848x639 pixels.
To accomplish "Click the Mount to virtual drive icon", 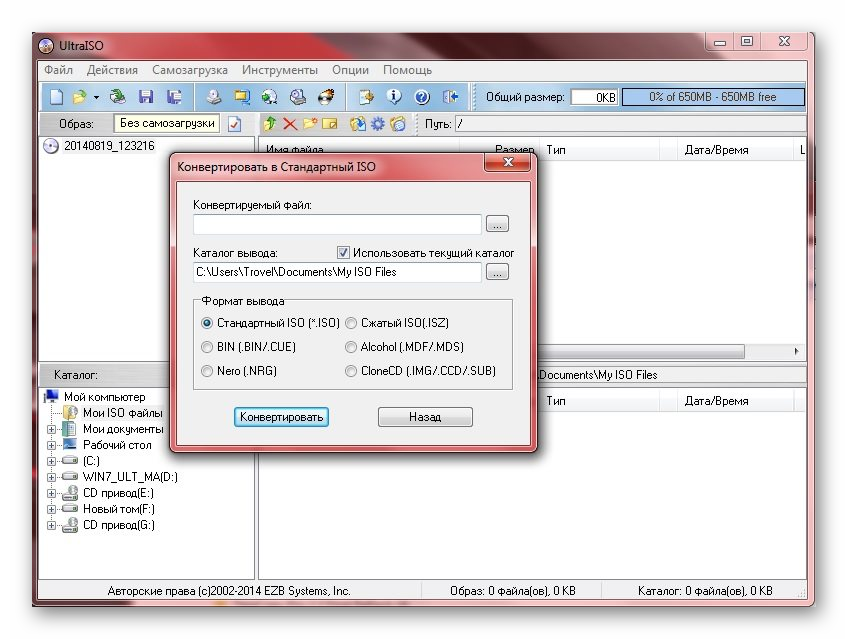I will [x=297, y=97].
